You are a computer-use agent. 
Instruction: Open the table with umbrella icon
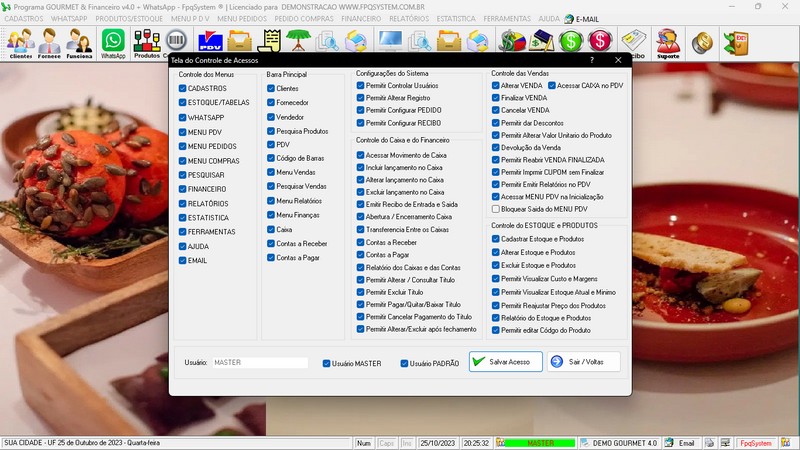pyautogui.click(x=298, y=40)
